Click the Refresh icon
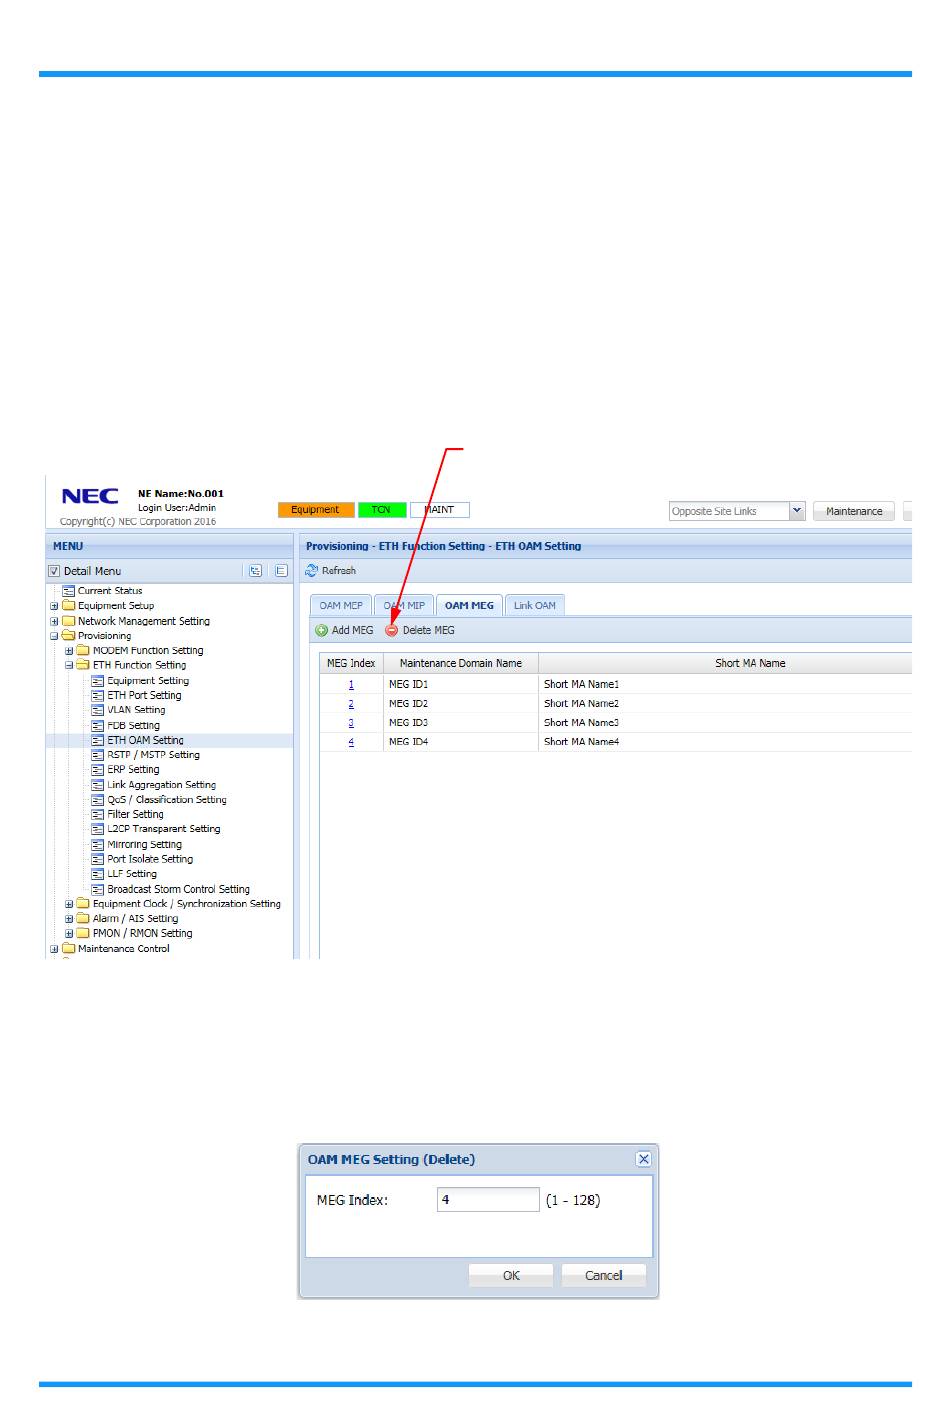Screen dimensions: 950x1420 pyautogui.click(x=312, y=571)
